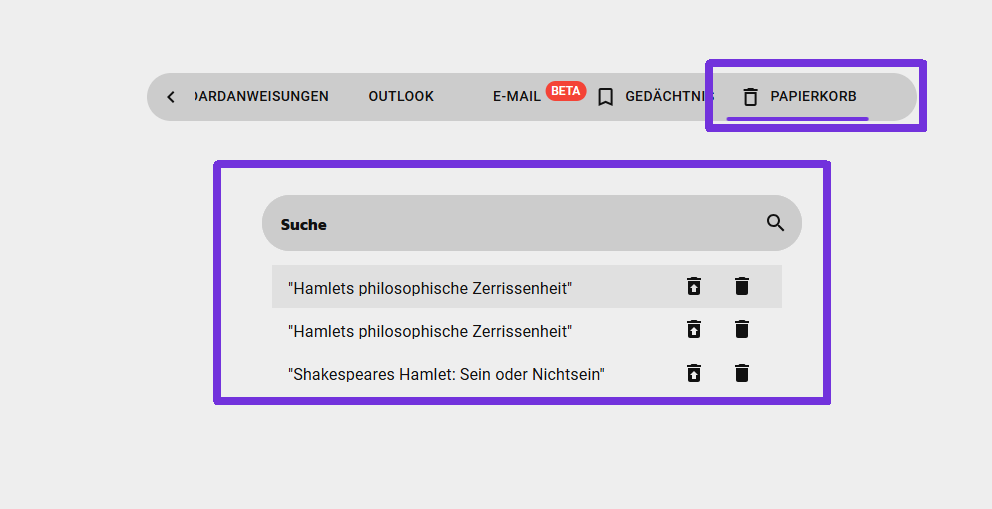Click the left chevron to scroll tabs back
The height and width of the screenshot is (509, 992).
171,97
